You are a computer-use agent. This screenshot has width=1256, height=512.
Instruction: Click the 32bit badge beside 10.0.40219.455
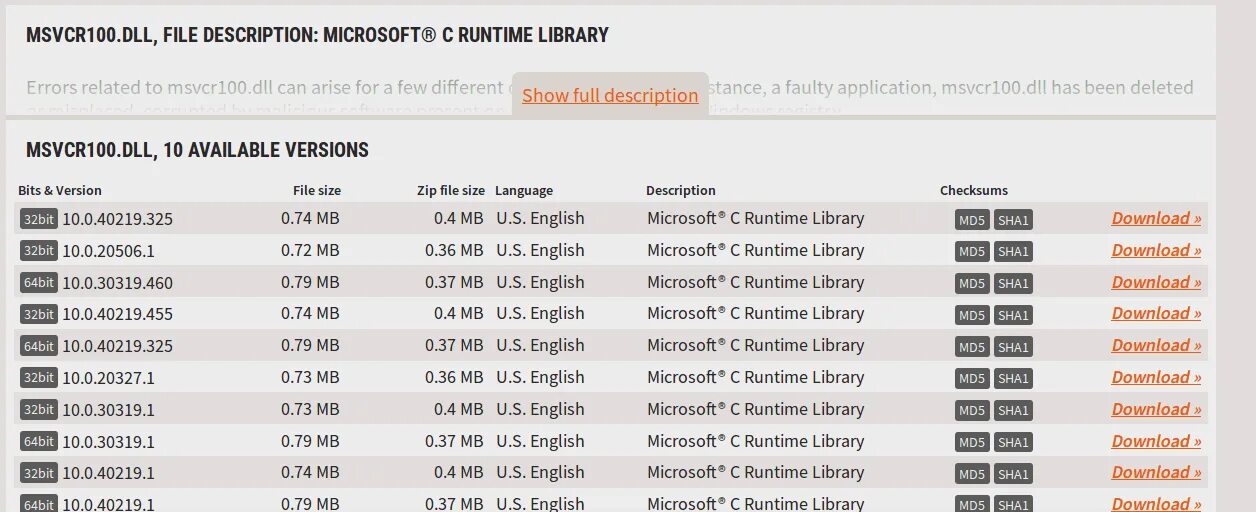39,314
